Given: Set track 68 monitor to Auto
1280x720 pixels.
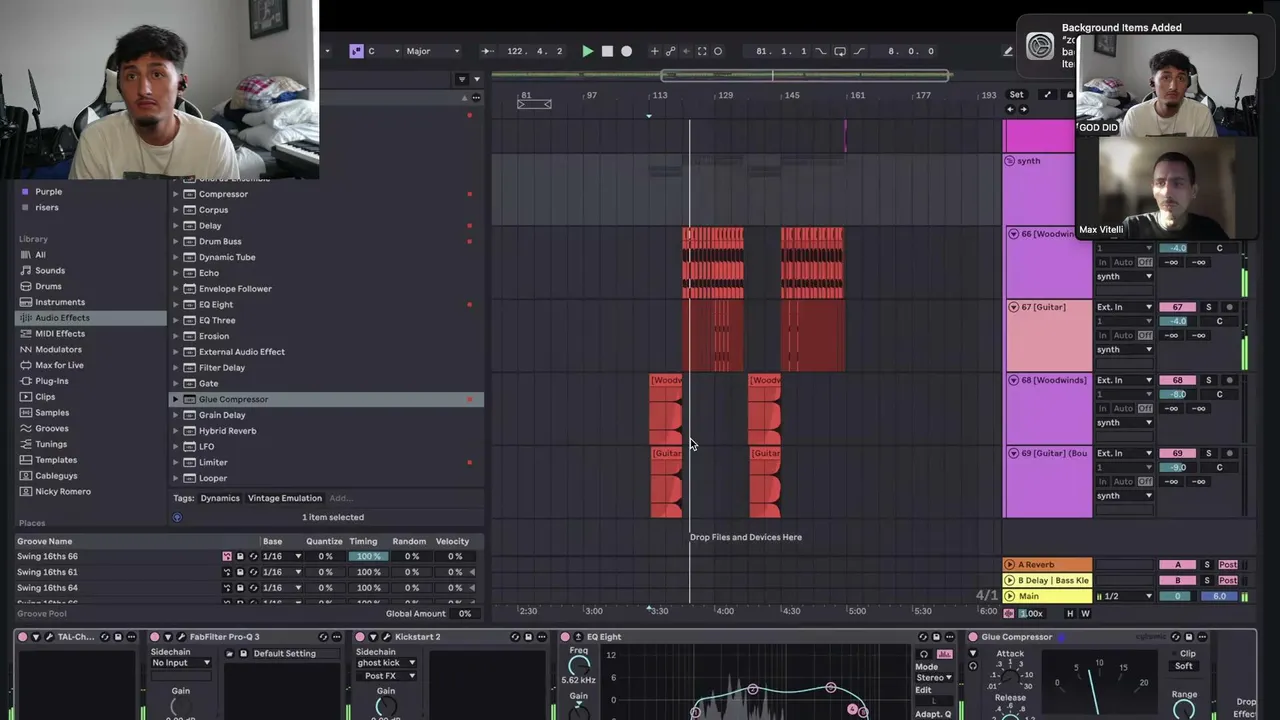Looking at the screenshot, I should coord(1124,408).
